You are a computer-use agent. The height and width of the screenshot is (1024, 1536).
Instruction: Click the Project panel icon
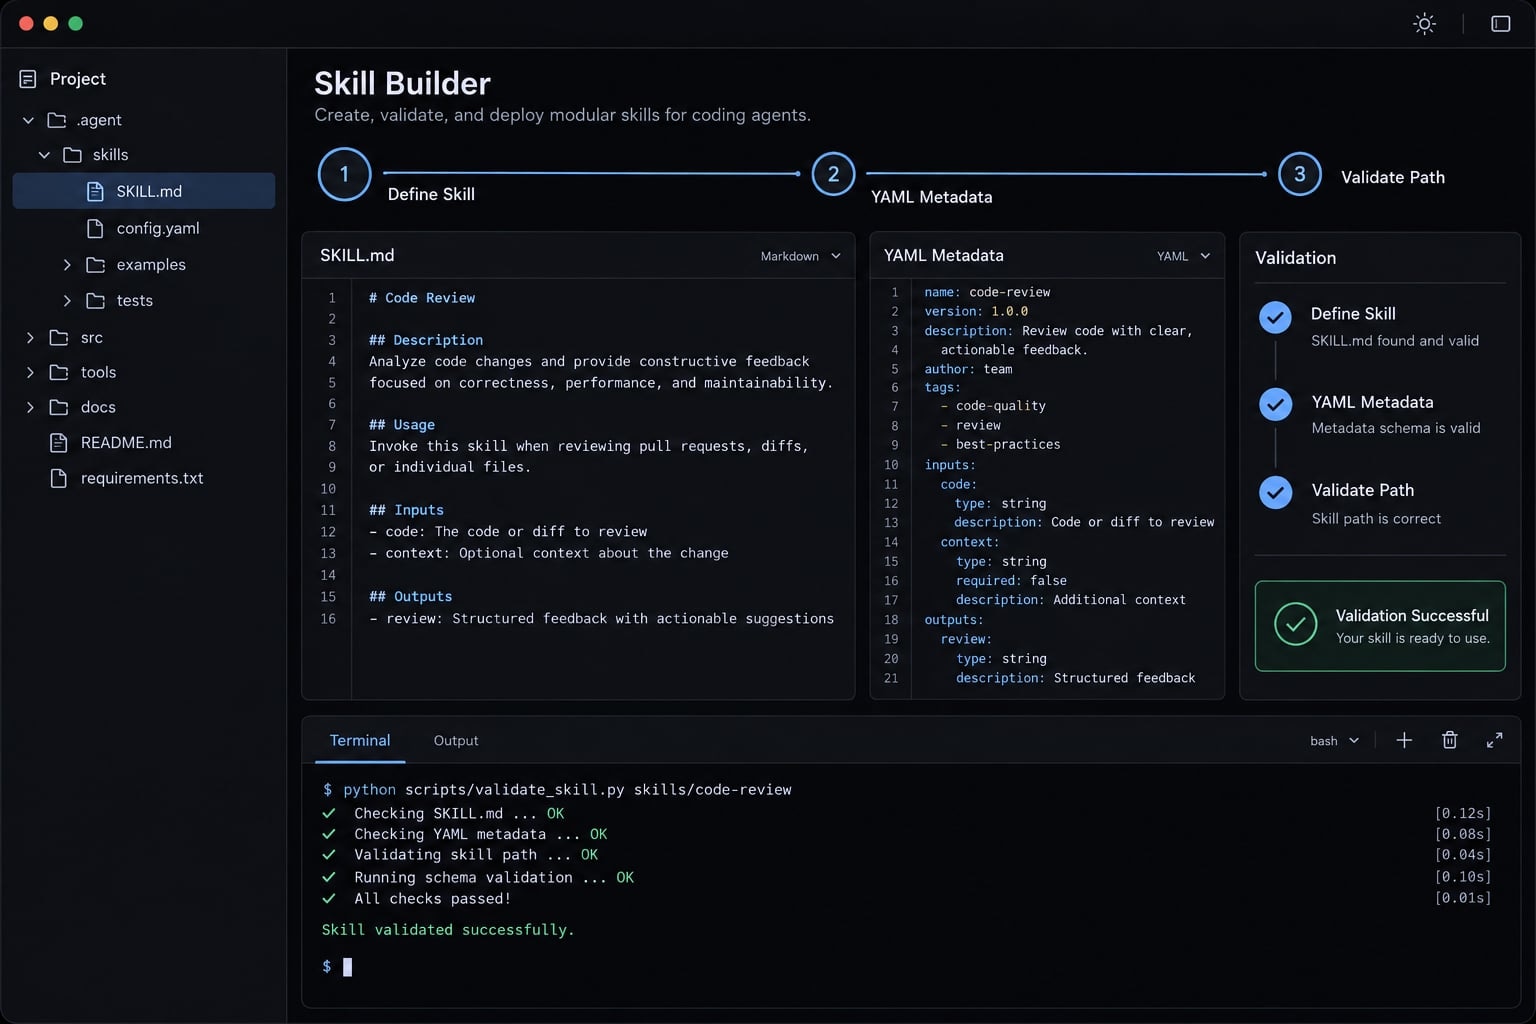pyautogui.click(x=28, y=79)
